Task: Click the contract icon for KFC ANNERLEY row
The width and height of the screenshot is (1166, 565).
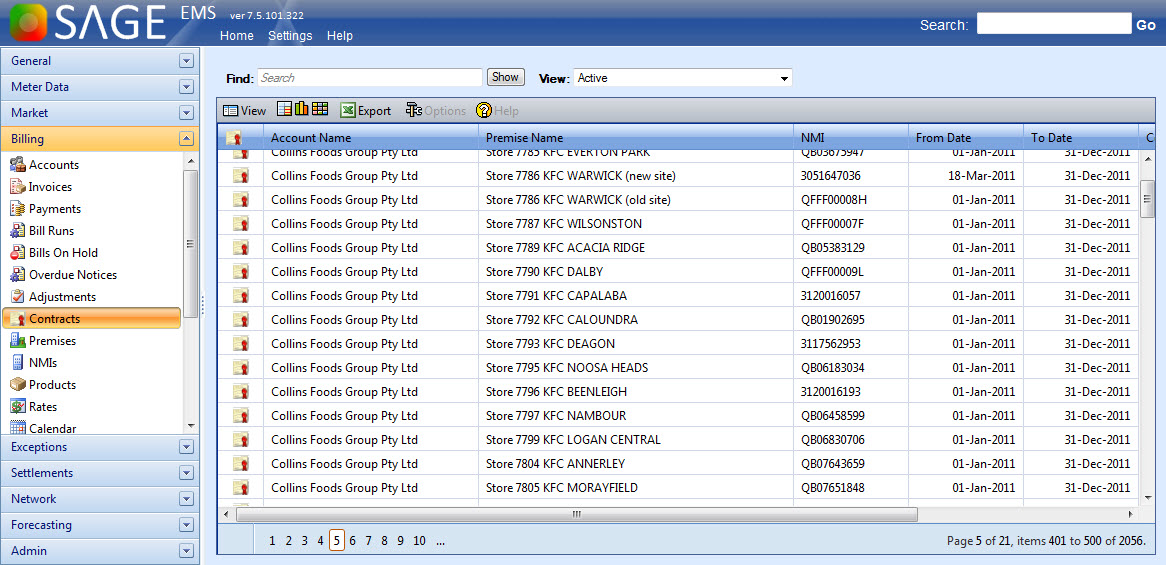Action: [x=240, y=463]
